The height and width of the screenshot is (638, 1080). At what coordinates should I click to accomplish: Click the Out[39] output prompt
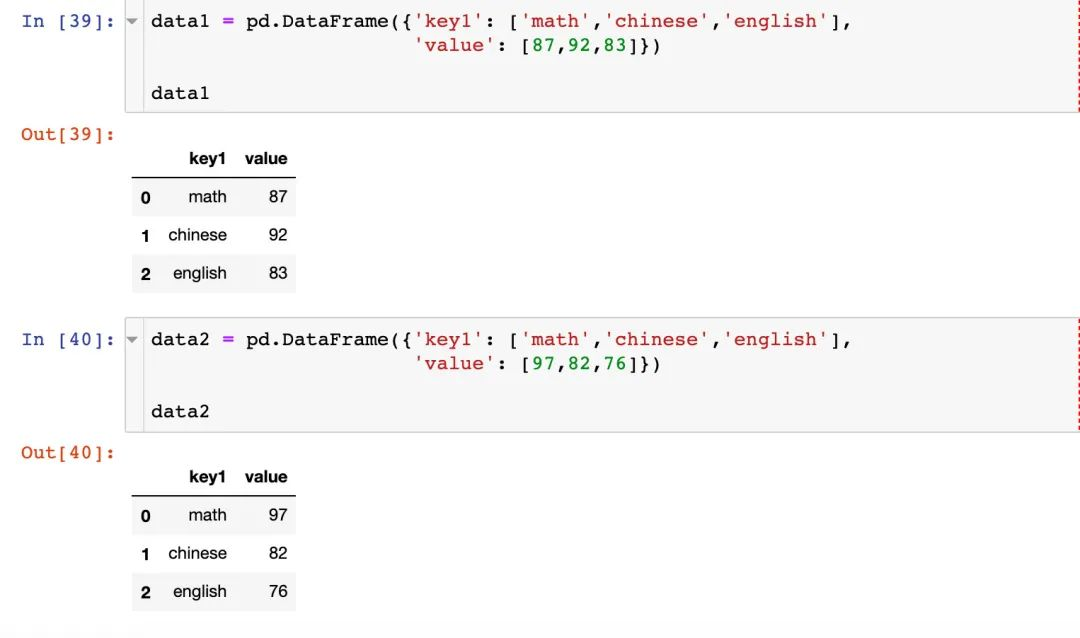[68, 134]
